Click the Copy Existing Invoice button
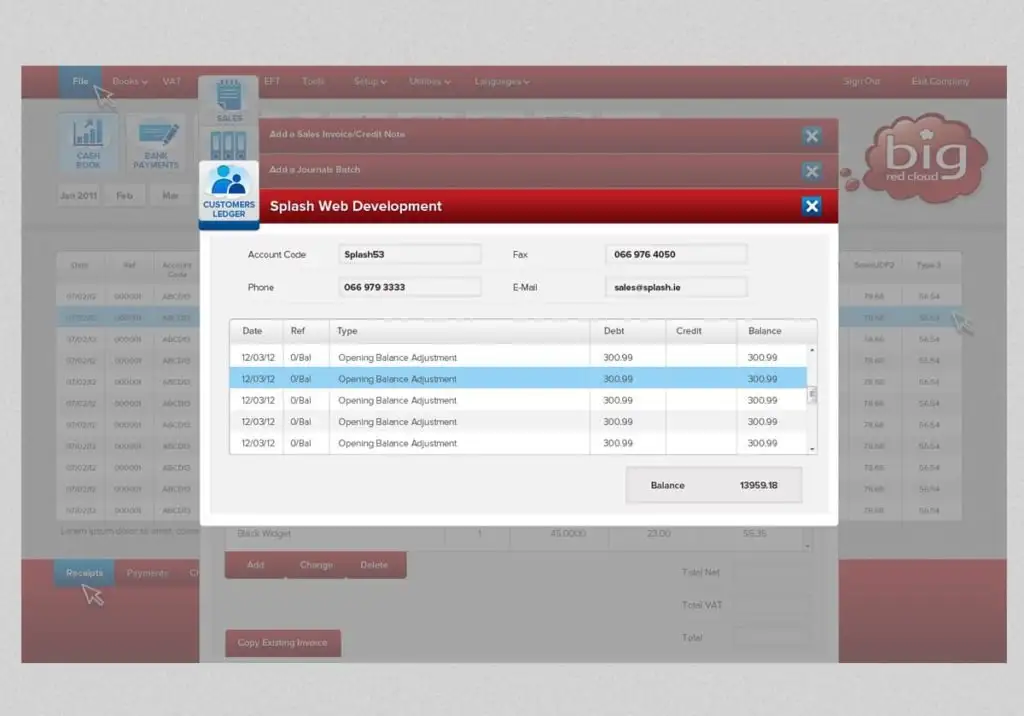Image resolution: width=1024 pixels, height=716 pixels. pos(283,643)
